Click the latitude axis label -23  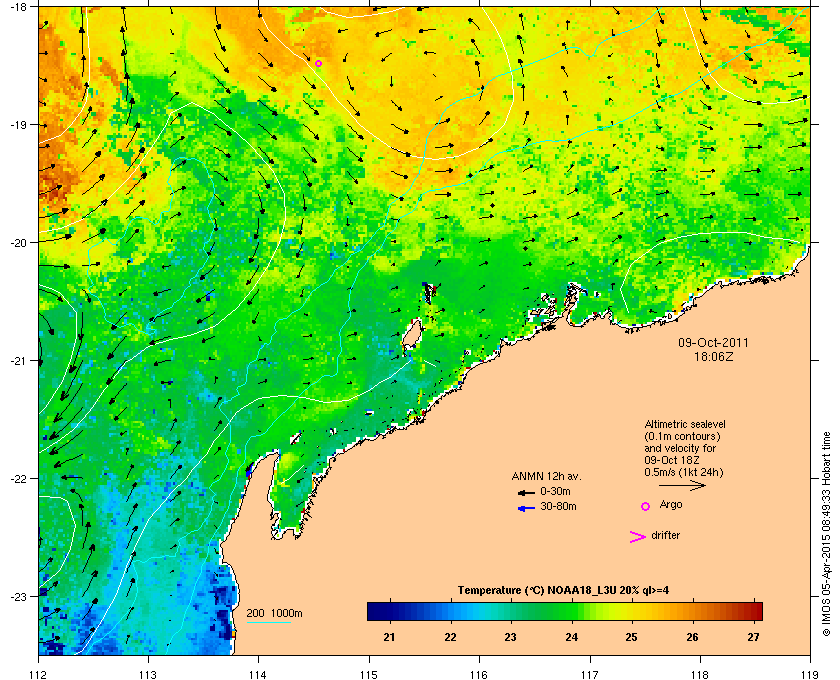point(17,596)
